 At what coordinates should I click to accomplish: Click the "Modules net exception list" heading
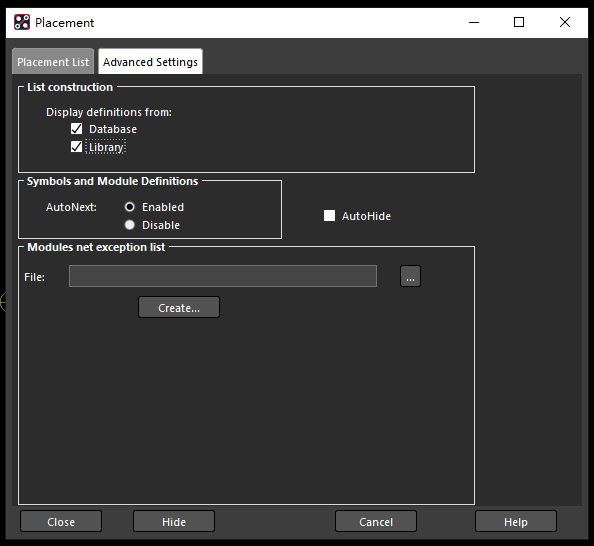point(96,247)
